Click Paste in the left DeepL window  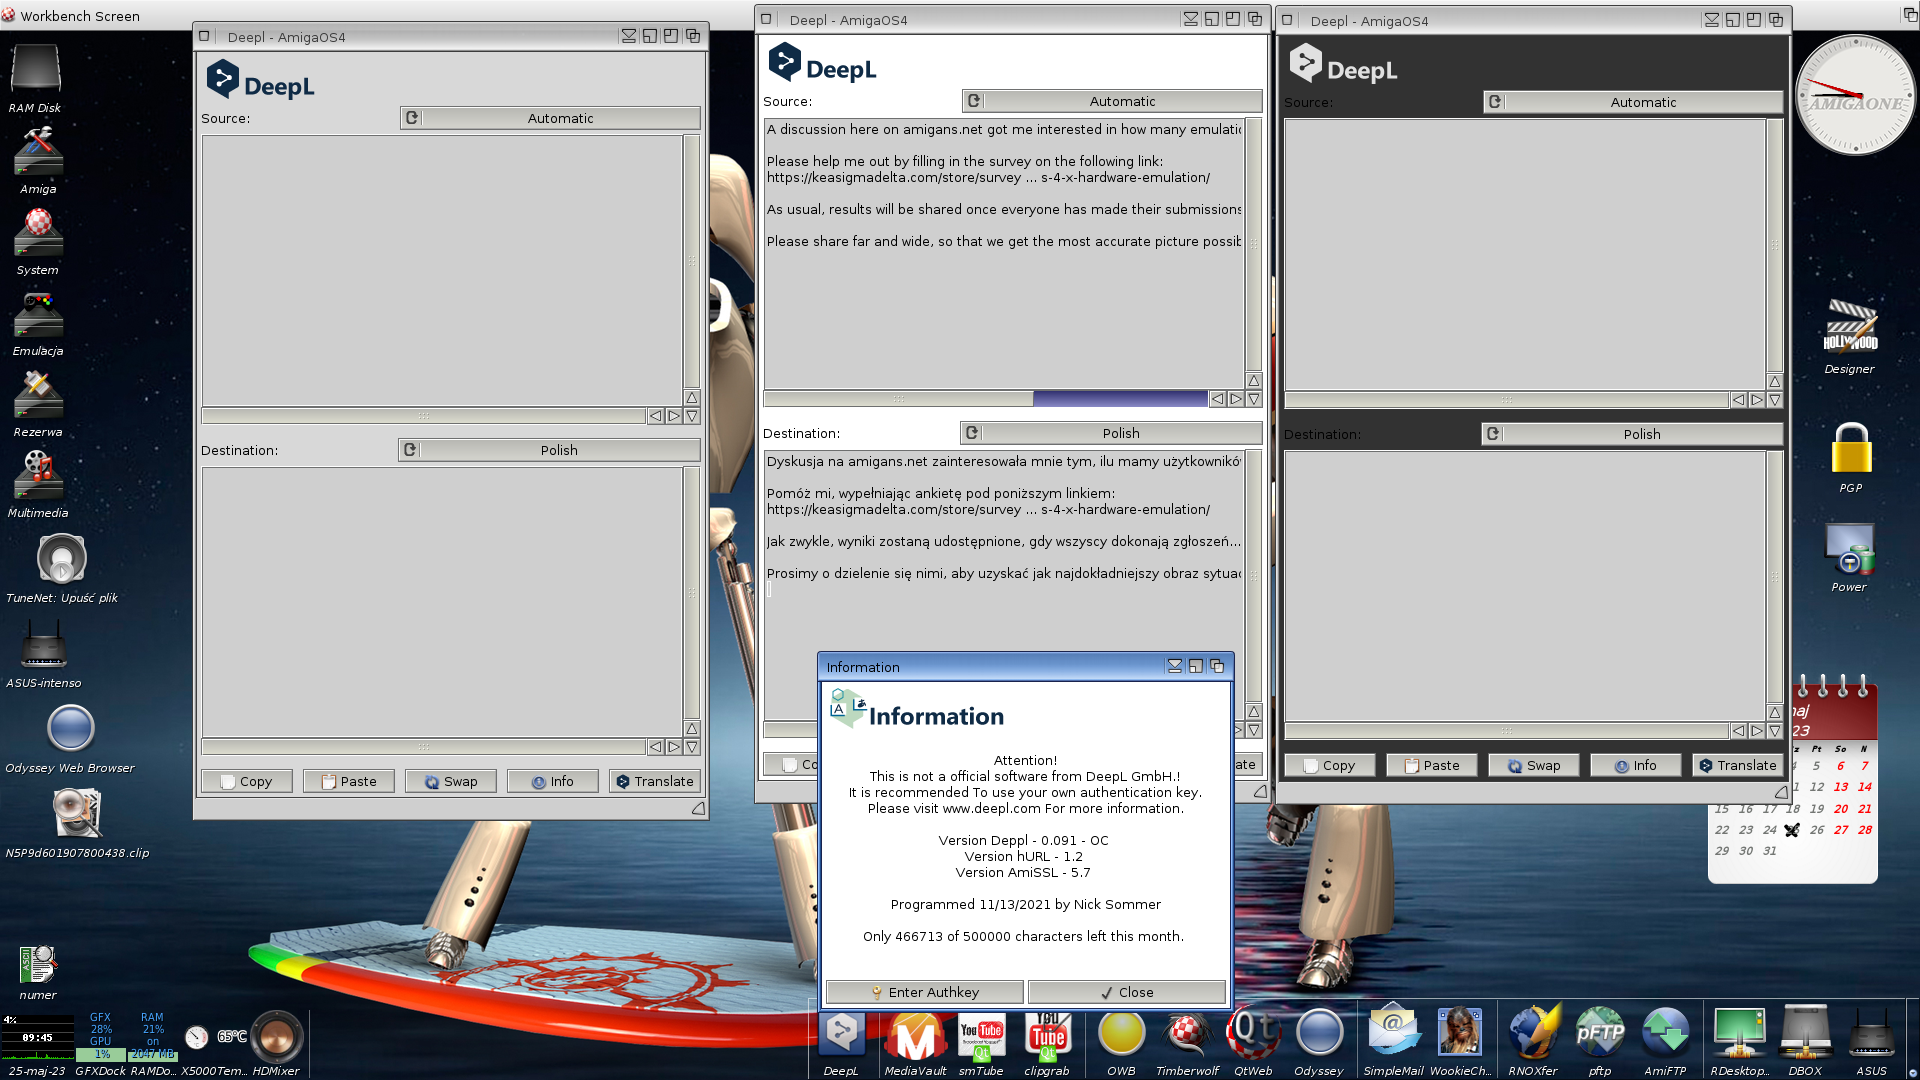(349, 781)
